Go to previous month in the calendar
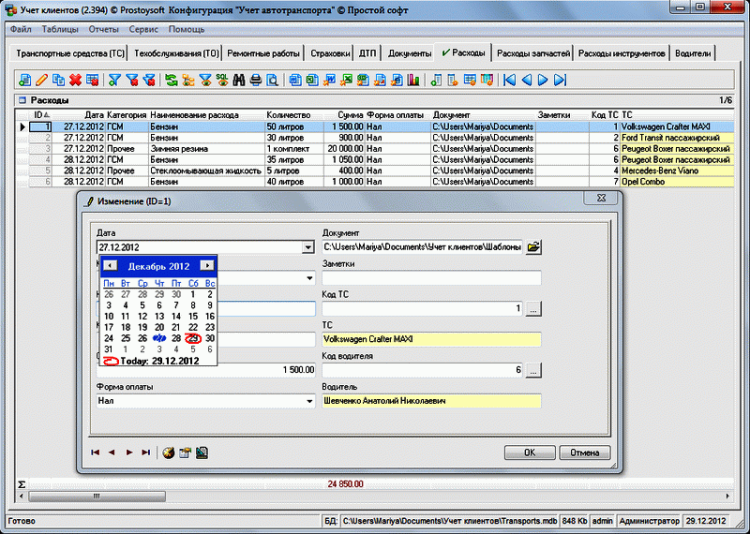Screen dimensions: 750x534 pyautogui.click(x=109, y=266)
